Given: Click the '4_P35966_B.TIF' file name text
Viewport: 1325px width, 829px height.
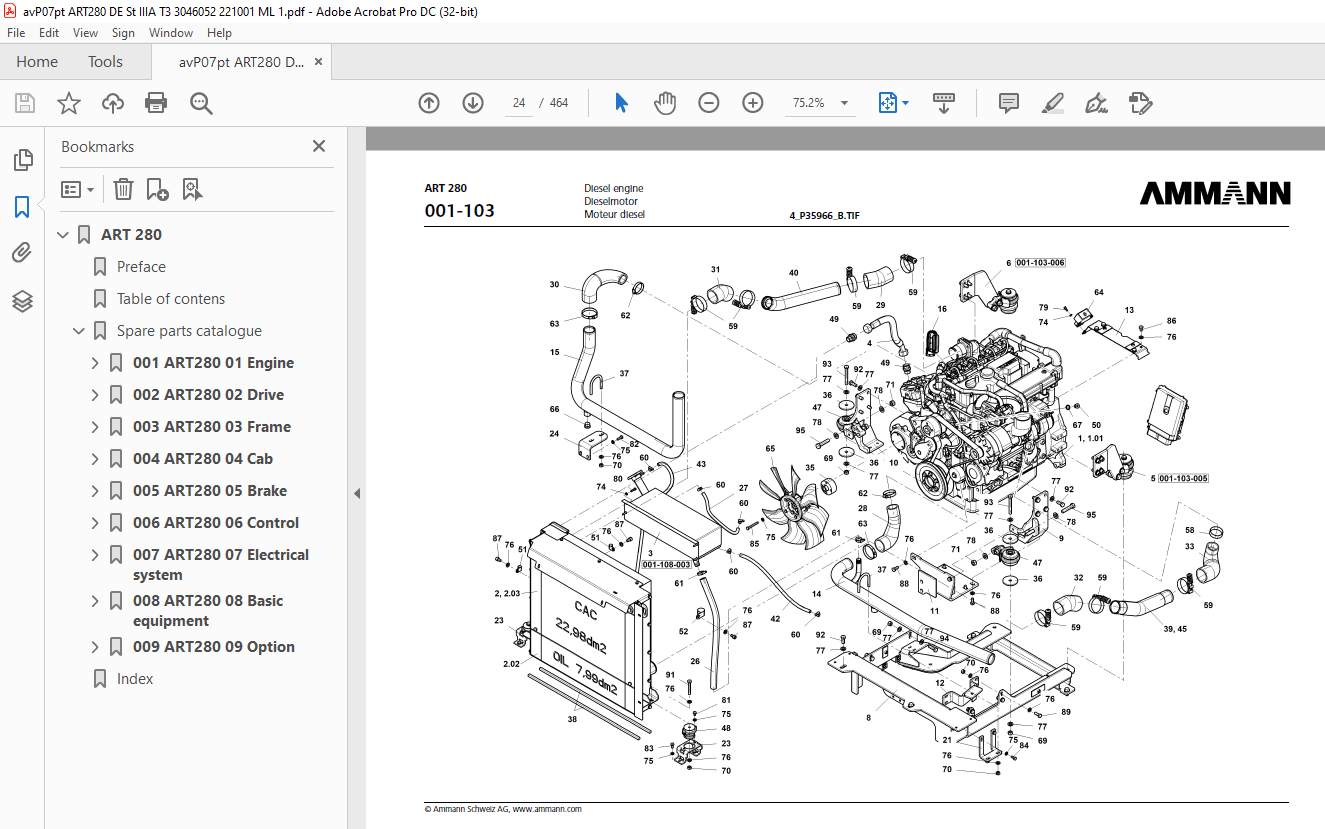Looking at the screenshot, I should point(825,215).
